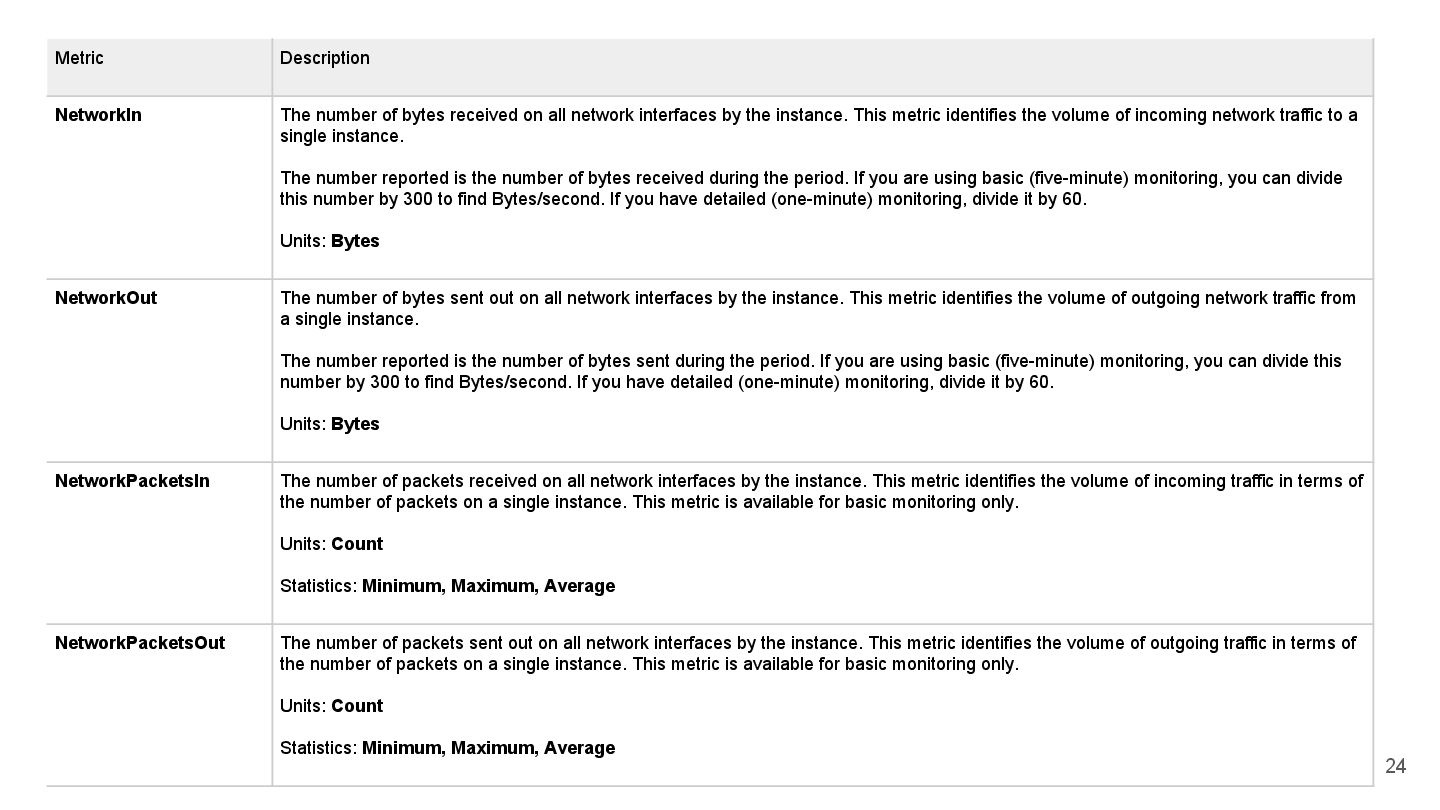Select the NetworkOut metric name
This screenshot has width=1440, height=810.
[x=106, y=298]
